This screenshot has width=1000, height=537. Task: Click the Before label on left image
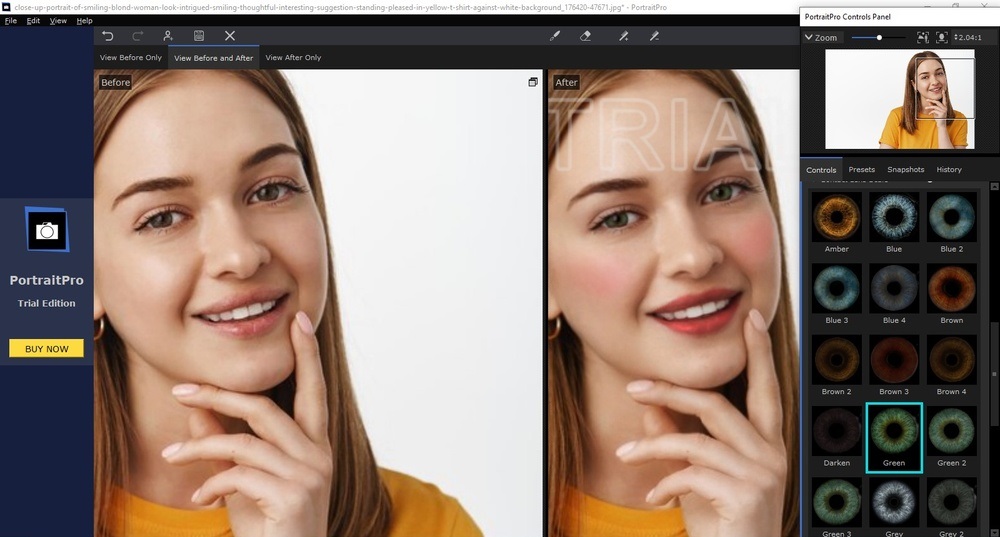(x=115, y=82)
